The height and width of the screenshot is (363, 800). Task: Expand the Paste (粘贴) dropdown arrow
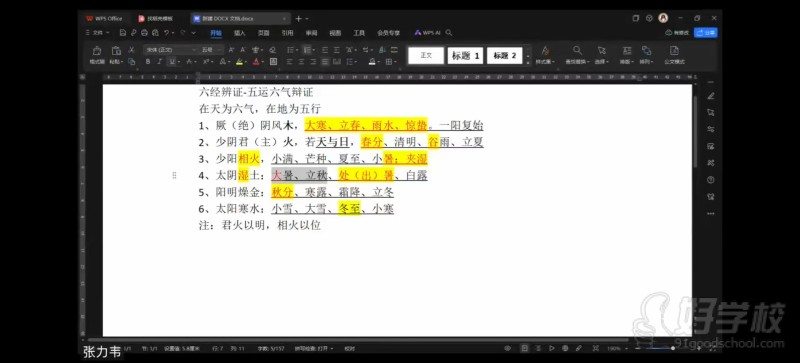[122, 62]
